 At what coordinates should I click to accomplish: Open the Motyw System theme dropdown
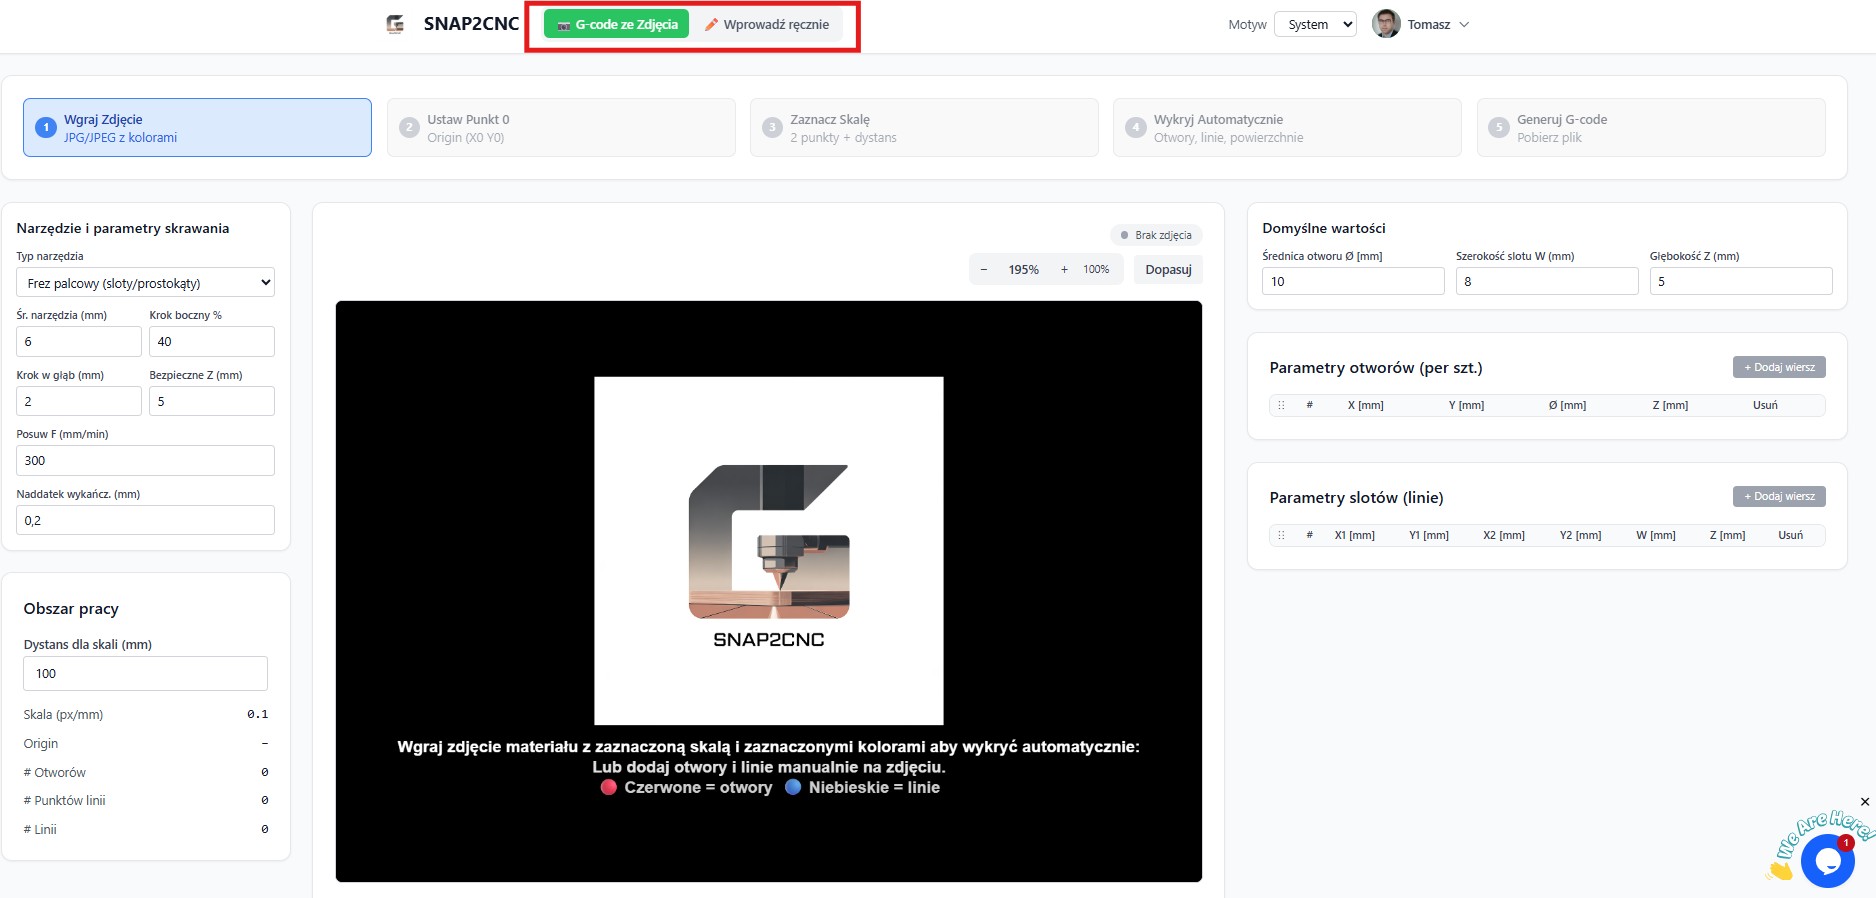coord(1315,24)
